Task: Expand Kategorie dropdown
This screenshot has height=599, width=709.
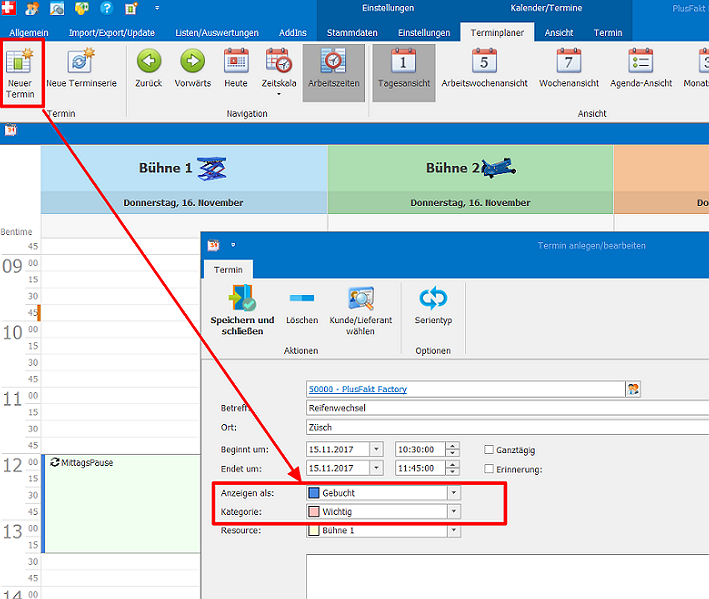Action: (454, 512)
